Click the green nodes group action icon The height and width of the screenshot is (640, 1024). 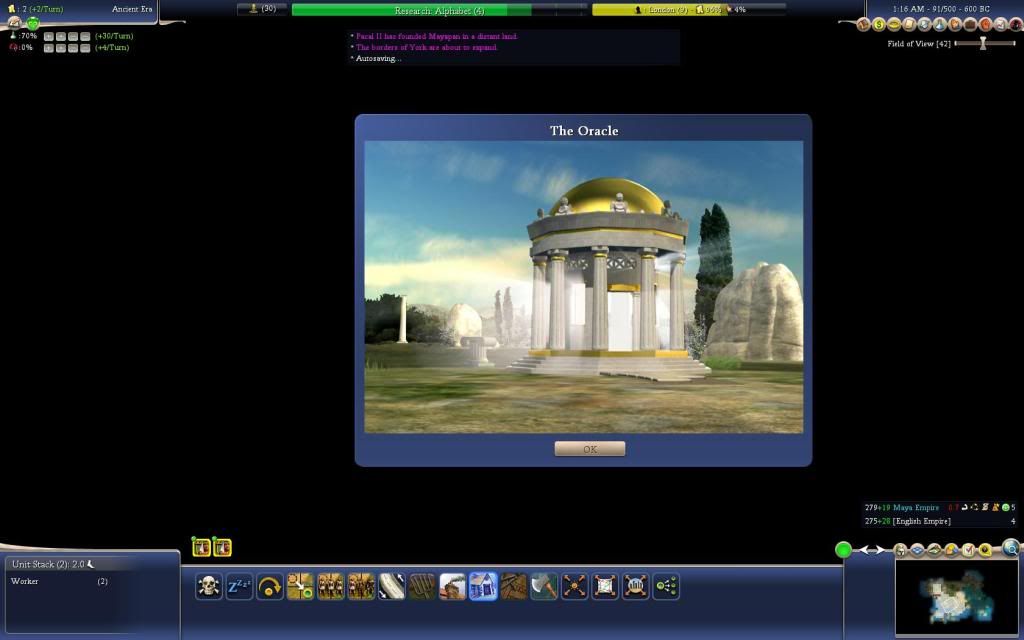(x=666, y=586)
